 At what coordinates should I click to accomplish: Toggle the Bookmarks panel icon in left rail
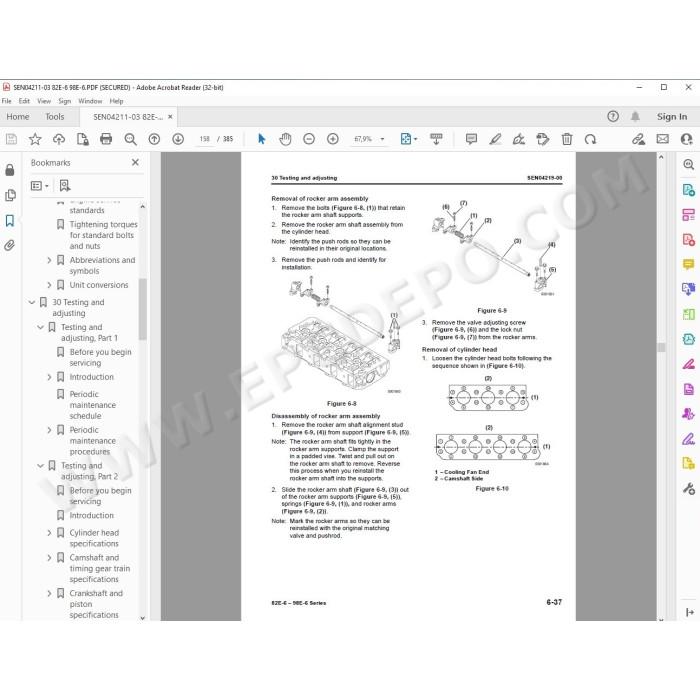pos(10,220)
